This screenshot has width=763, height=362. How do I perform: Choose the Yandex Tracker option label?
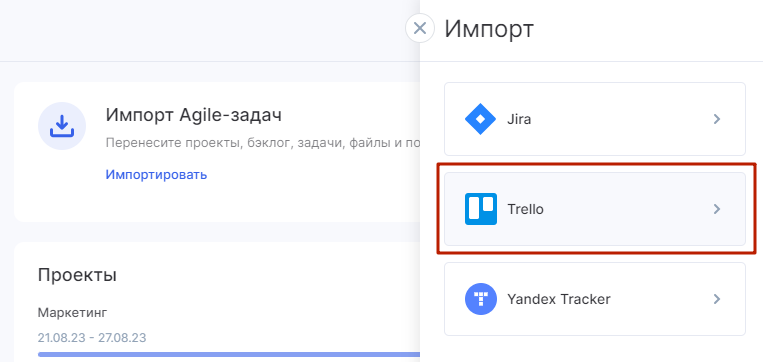(x=559, y=299)
